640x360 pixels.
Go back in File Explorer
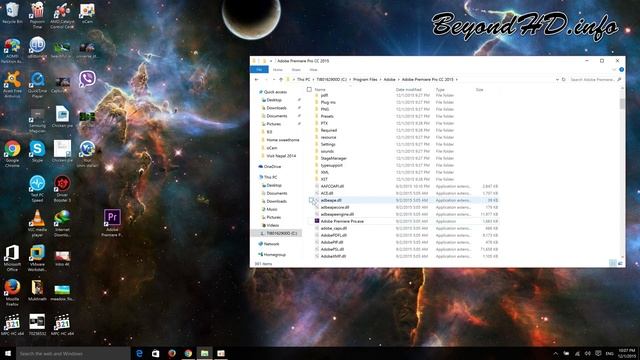click(257, 80)
